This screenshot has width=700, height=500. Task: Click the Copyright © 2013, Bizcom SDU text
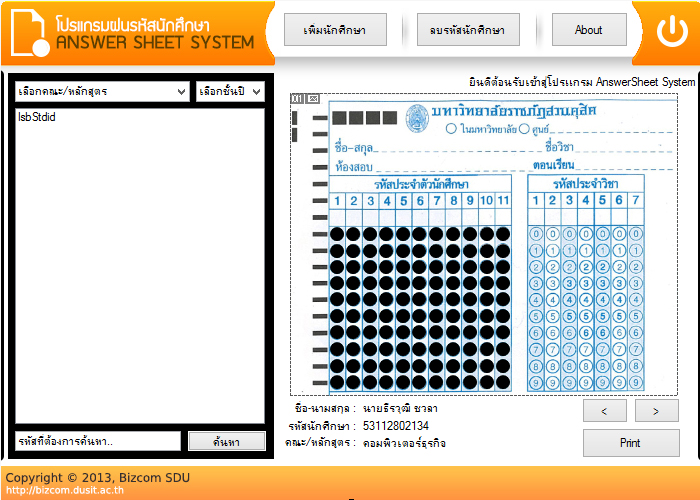coord(98,478)
